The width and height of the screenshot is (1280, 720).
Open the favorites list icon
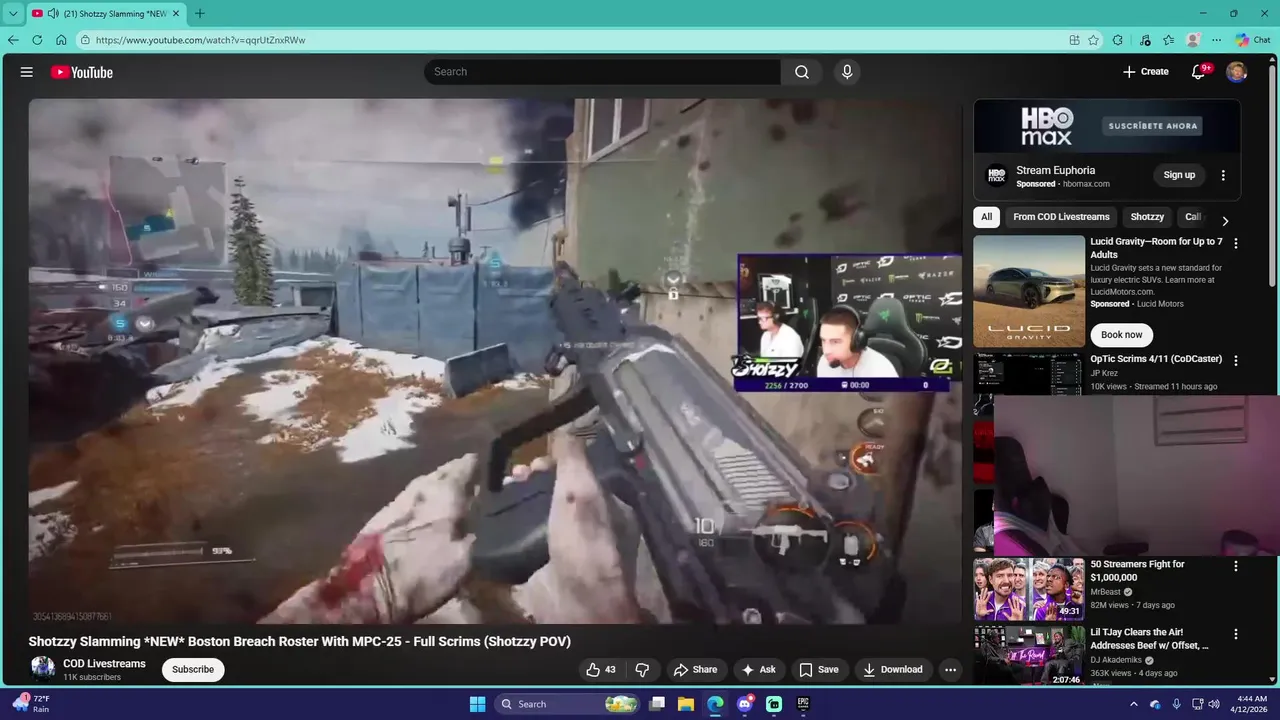pyautogui.click(x=1168, y=40)
